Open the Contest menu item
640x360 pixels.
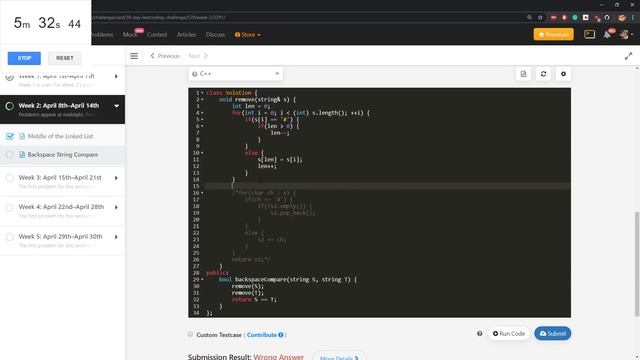click(x=157, y=35)
